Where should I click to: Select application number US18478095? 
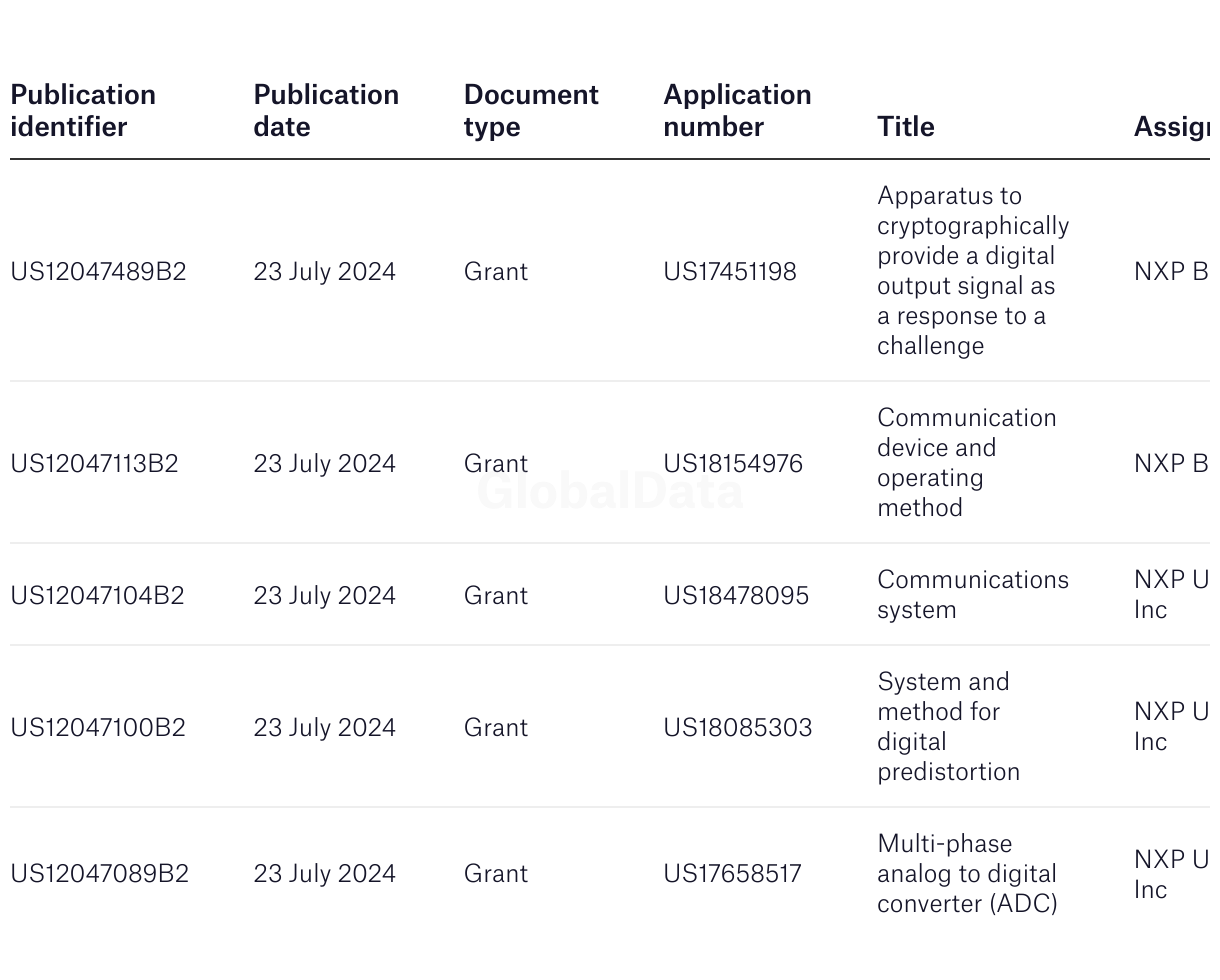[736, 595]
